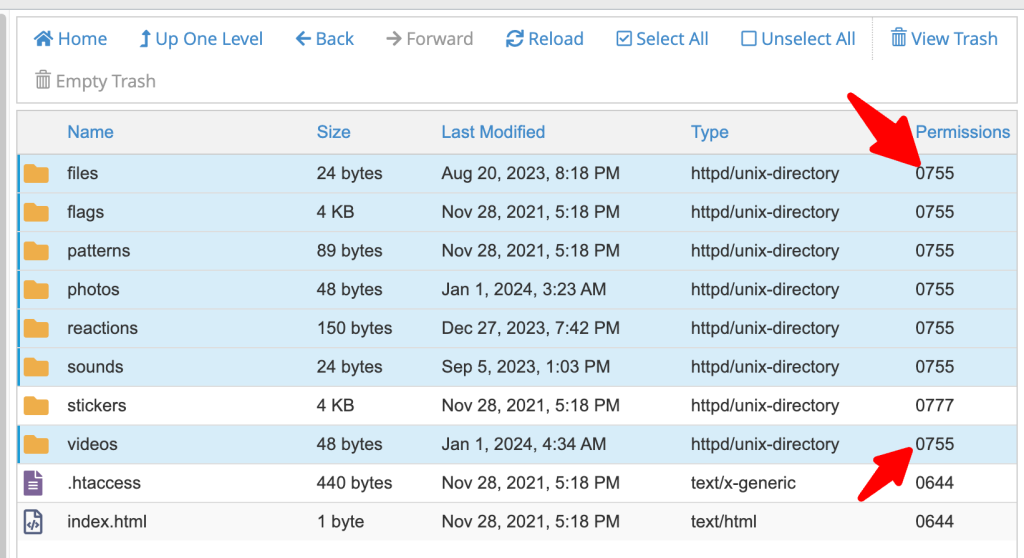The height and width of the screenshot is (558, 1024).
Task: Click Aug 20, 2023, 8:18 PM date
Action: point(530,173)
